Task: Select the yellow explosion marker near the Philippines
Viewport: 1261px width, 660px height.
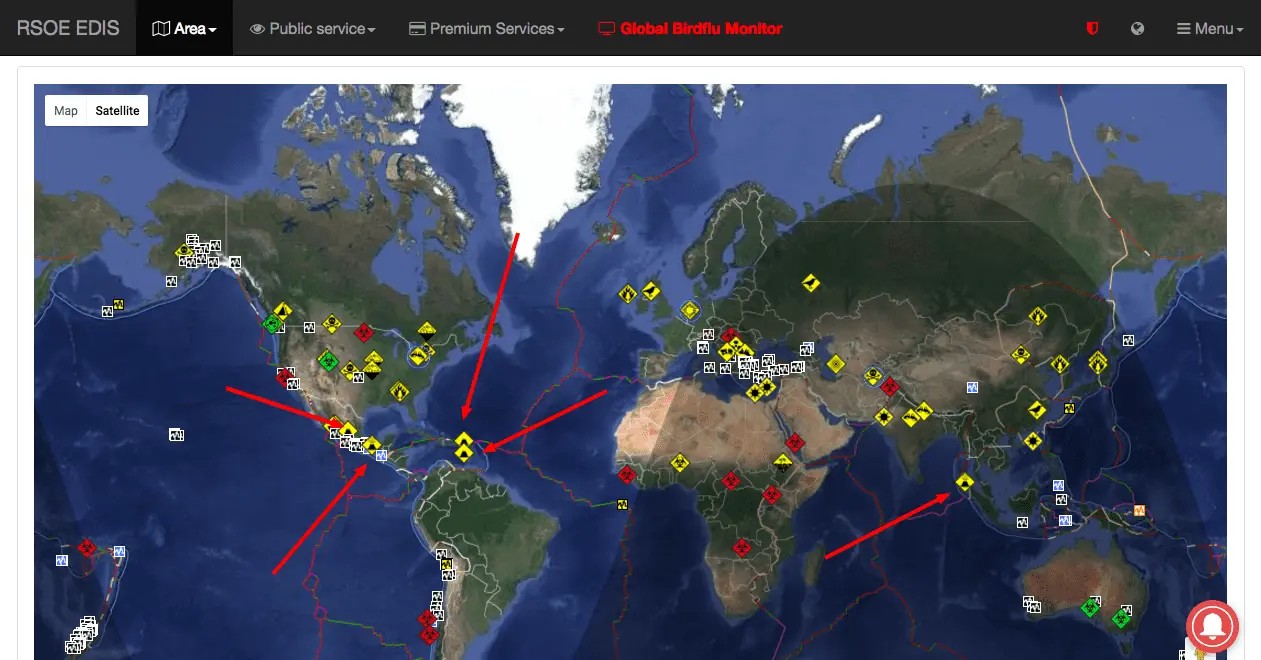Action: pos(1033,440)
